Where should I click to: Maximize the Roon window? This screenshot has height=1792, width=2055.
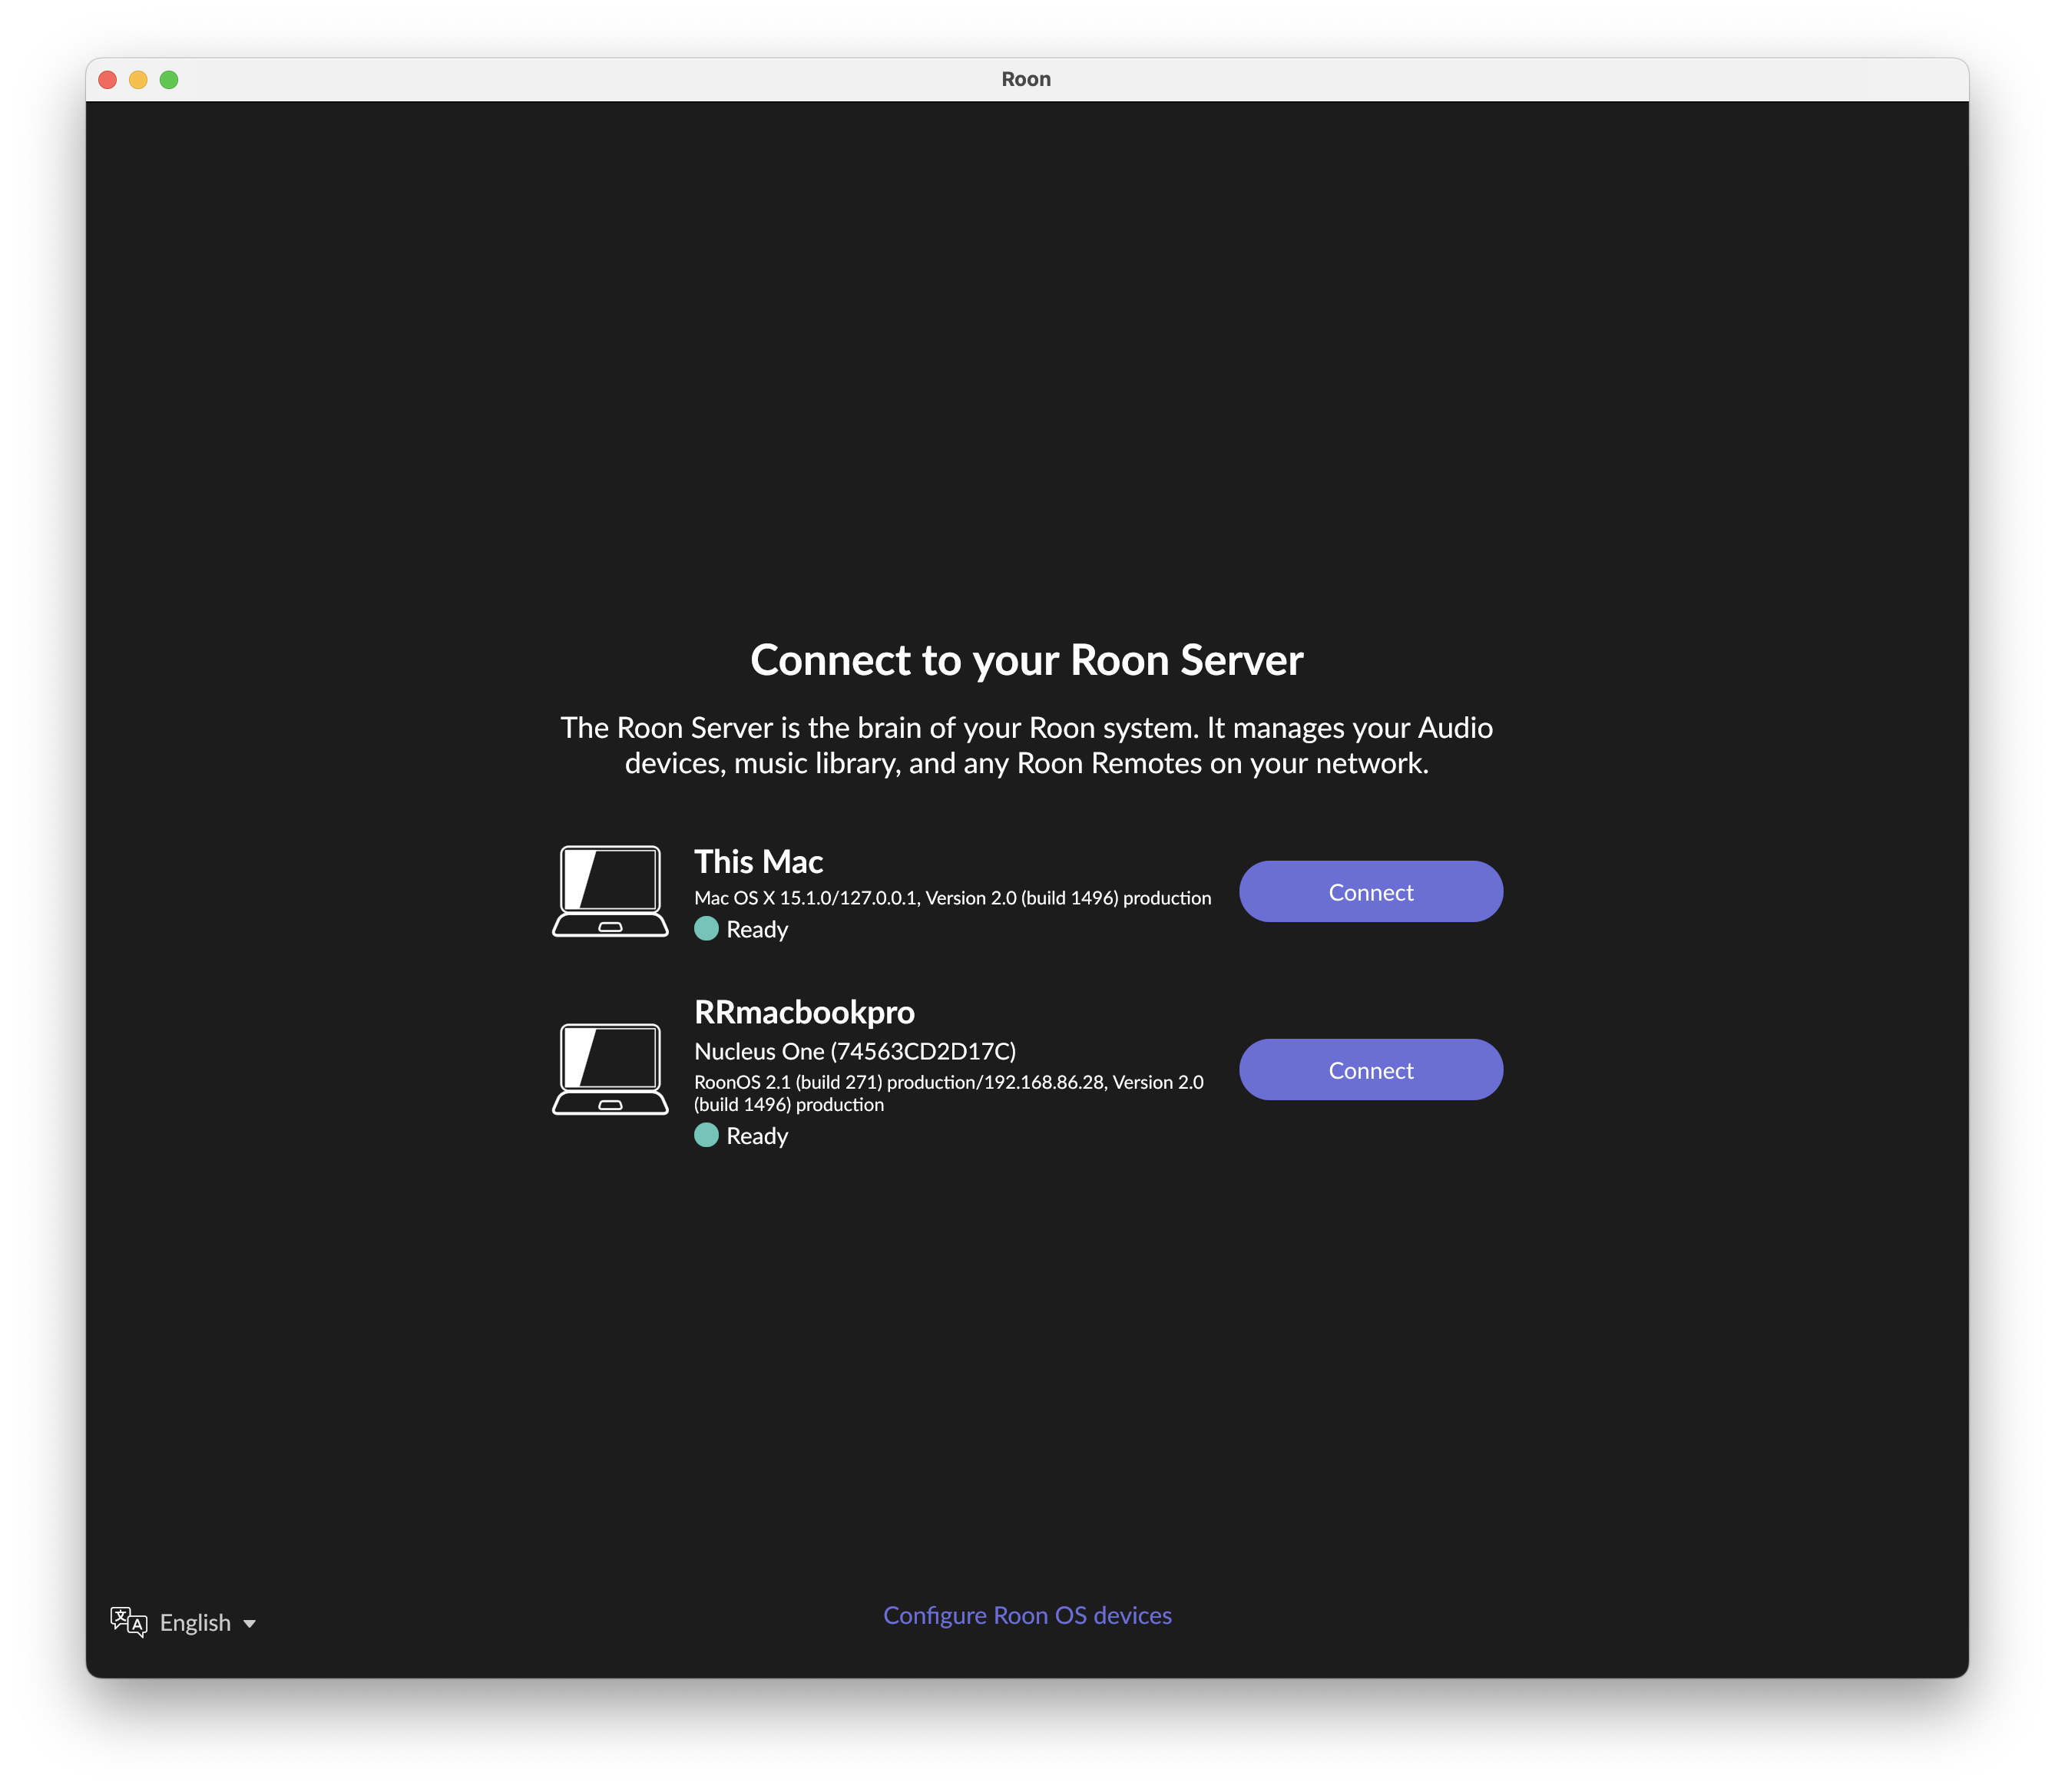[169, 80]
